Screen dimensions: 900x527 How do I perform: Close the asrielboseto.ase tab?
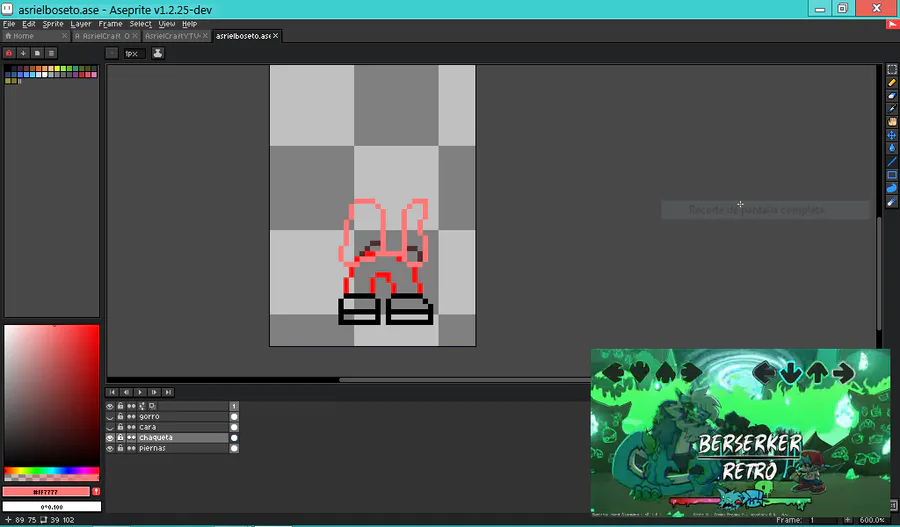tap(276, 36)
